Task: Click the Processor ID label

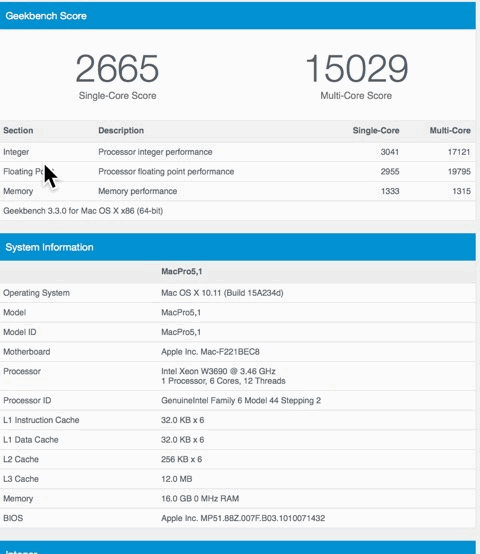Action: pyautogui.click(x=27, y=401)
